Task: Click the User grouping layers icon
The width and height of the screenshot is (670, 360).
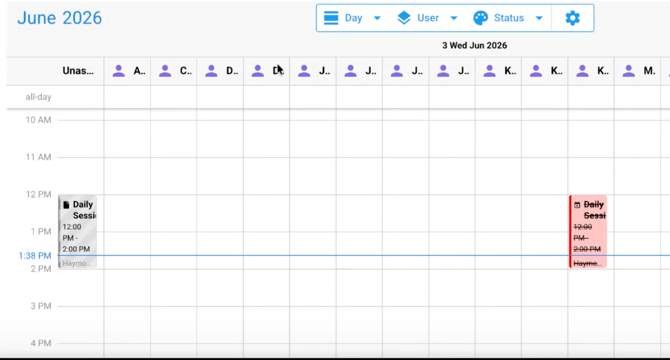Action: click(404, 18)
